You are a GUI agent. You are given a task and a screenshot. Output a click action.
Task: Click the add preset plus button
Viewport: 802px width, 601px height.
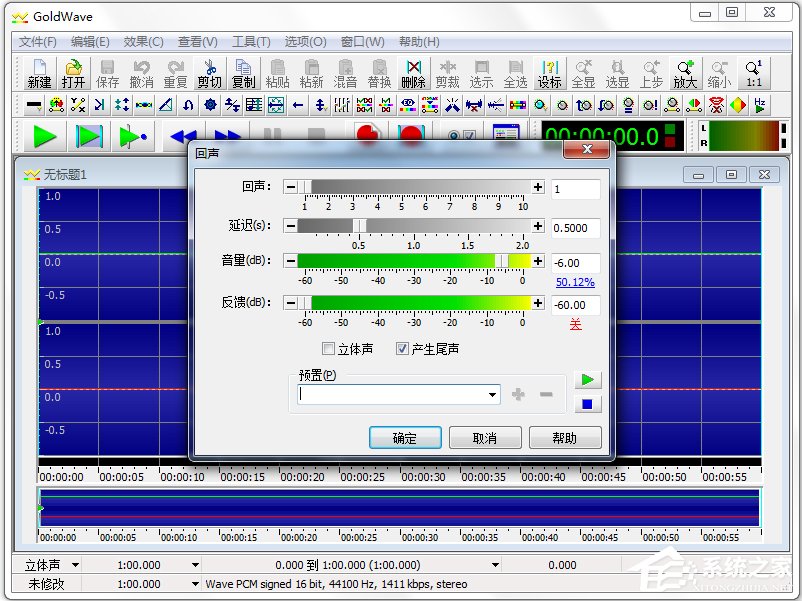pos(518,394)
